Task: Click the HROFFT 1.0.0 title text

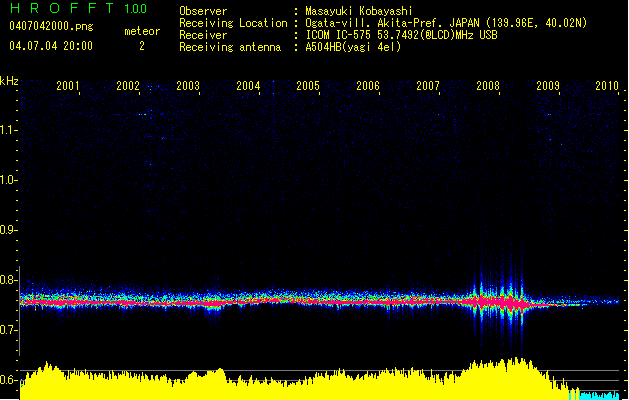Action: tap(79, 8)
